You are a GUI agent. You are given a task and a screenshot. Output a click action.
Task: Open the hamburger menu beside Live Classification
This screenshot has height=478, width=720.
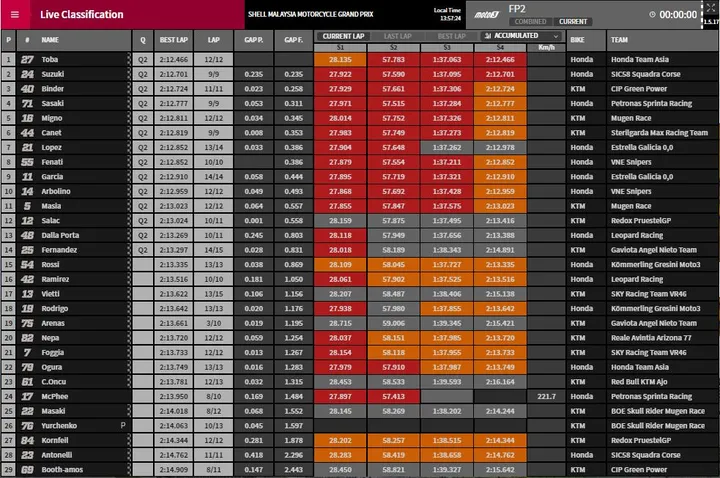(15, 14)
